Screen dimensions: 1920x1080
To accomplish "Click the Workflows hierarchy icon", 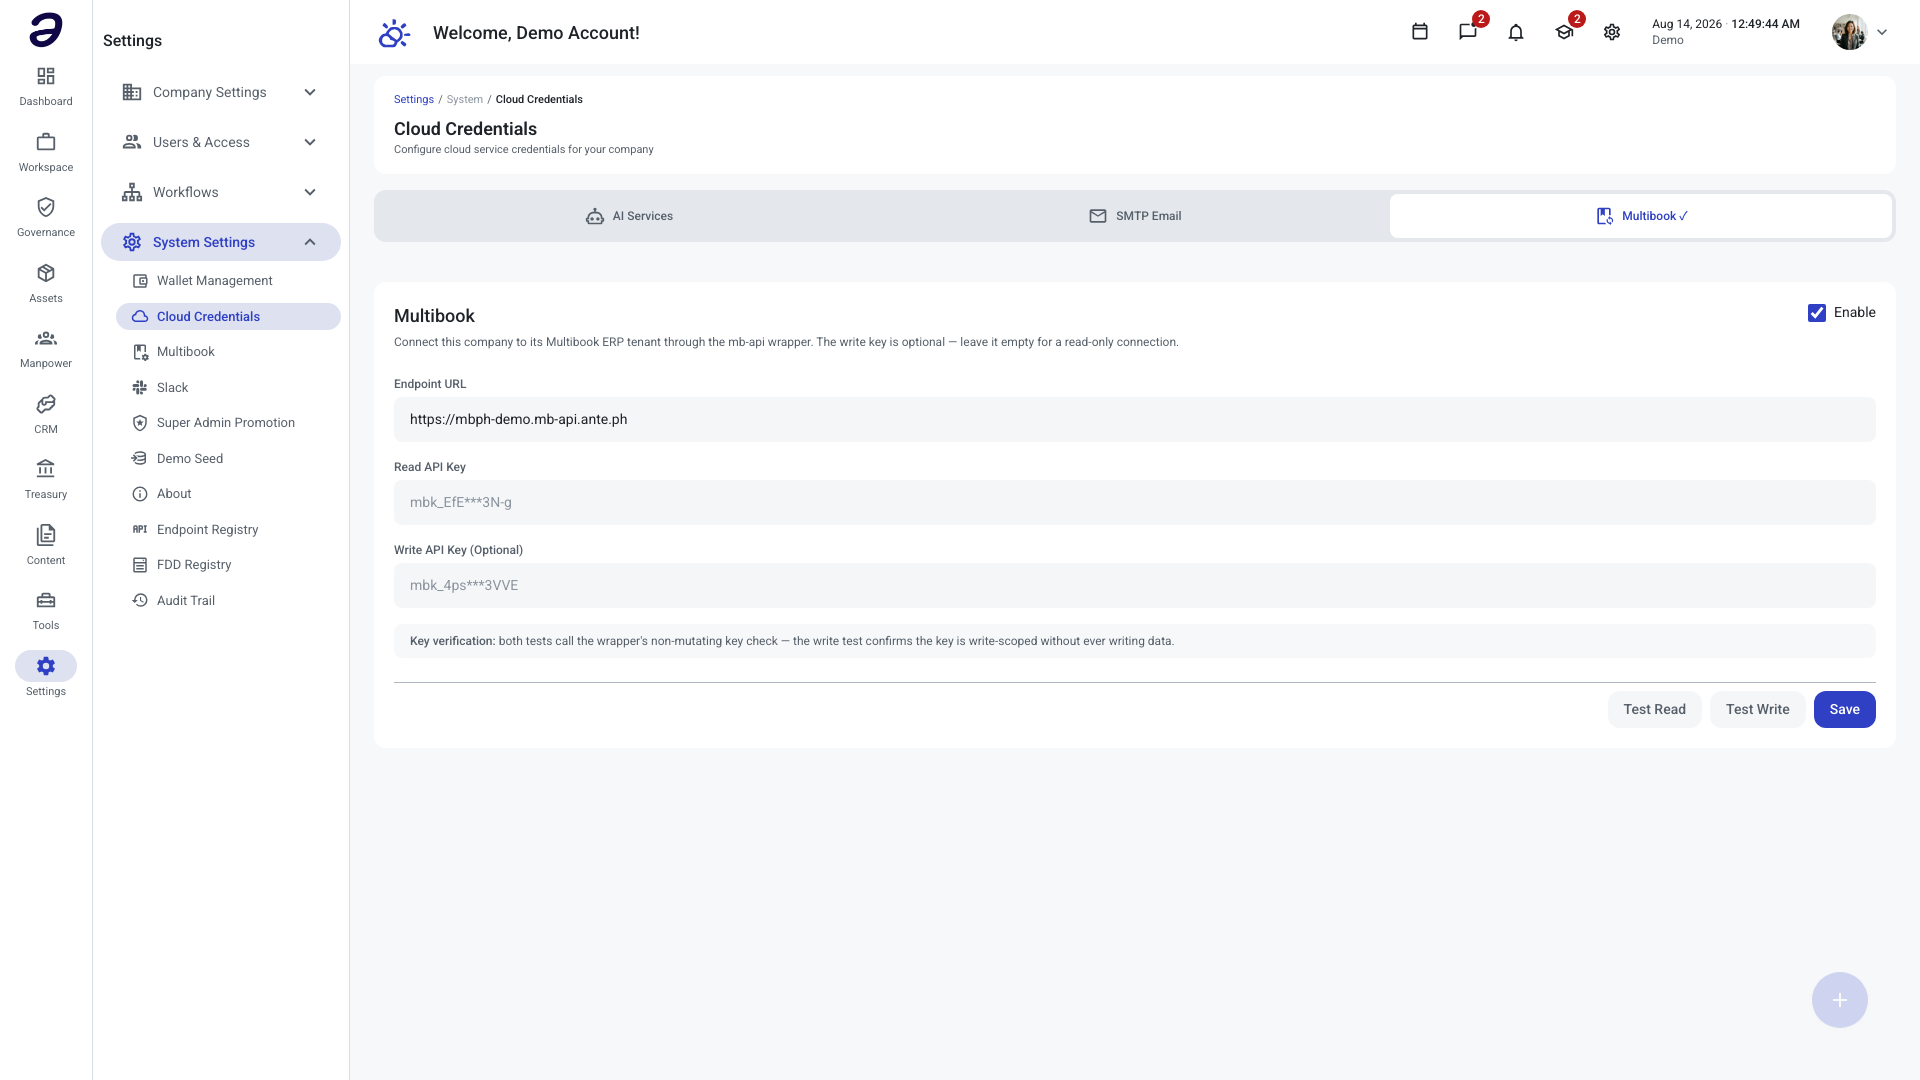I will click(132, 192).
